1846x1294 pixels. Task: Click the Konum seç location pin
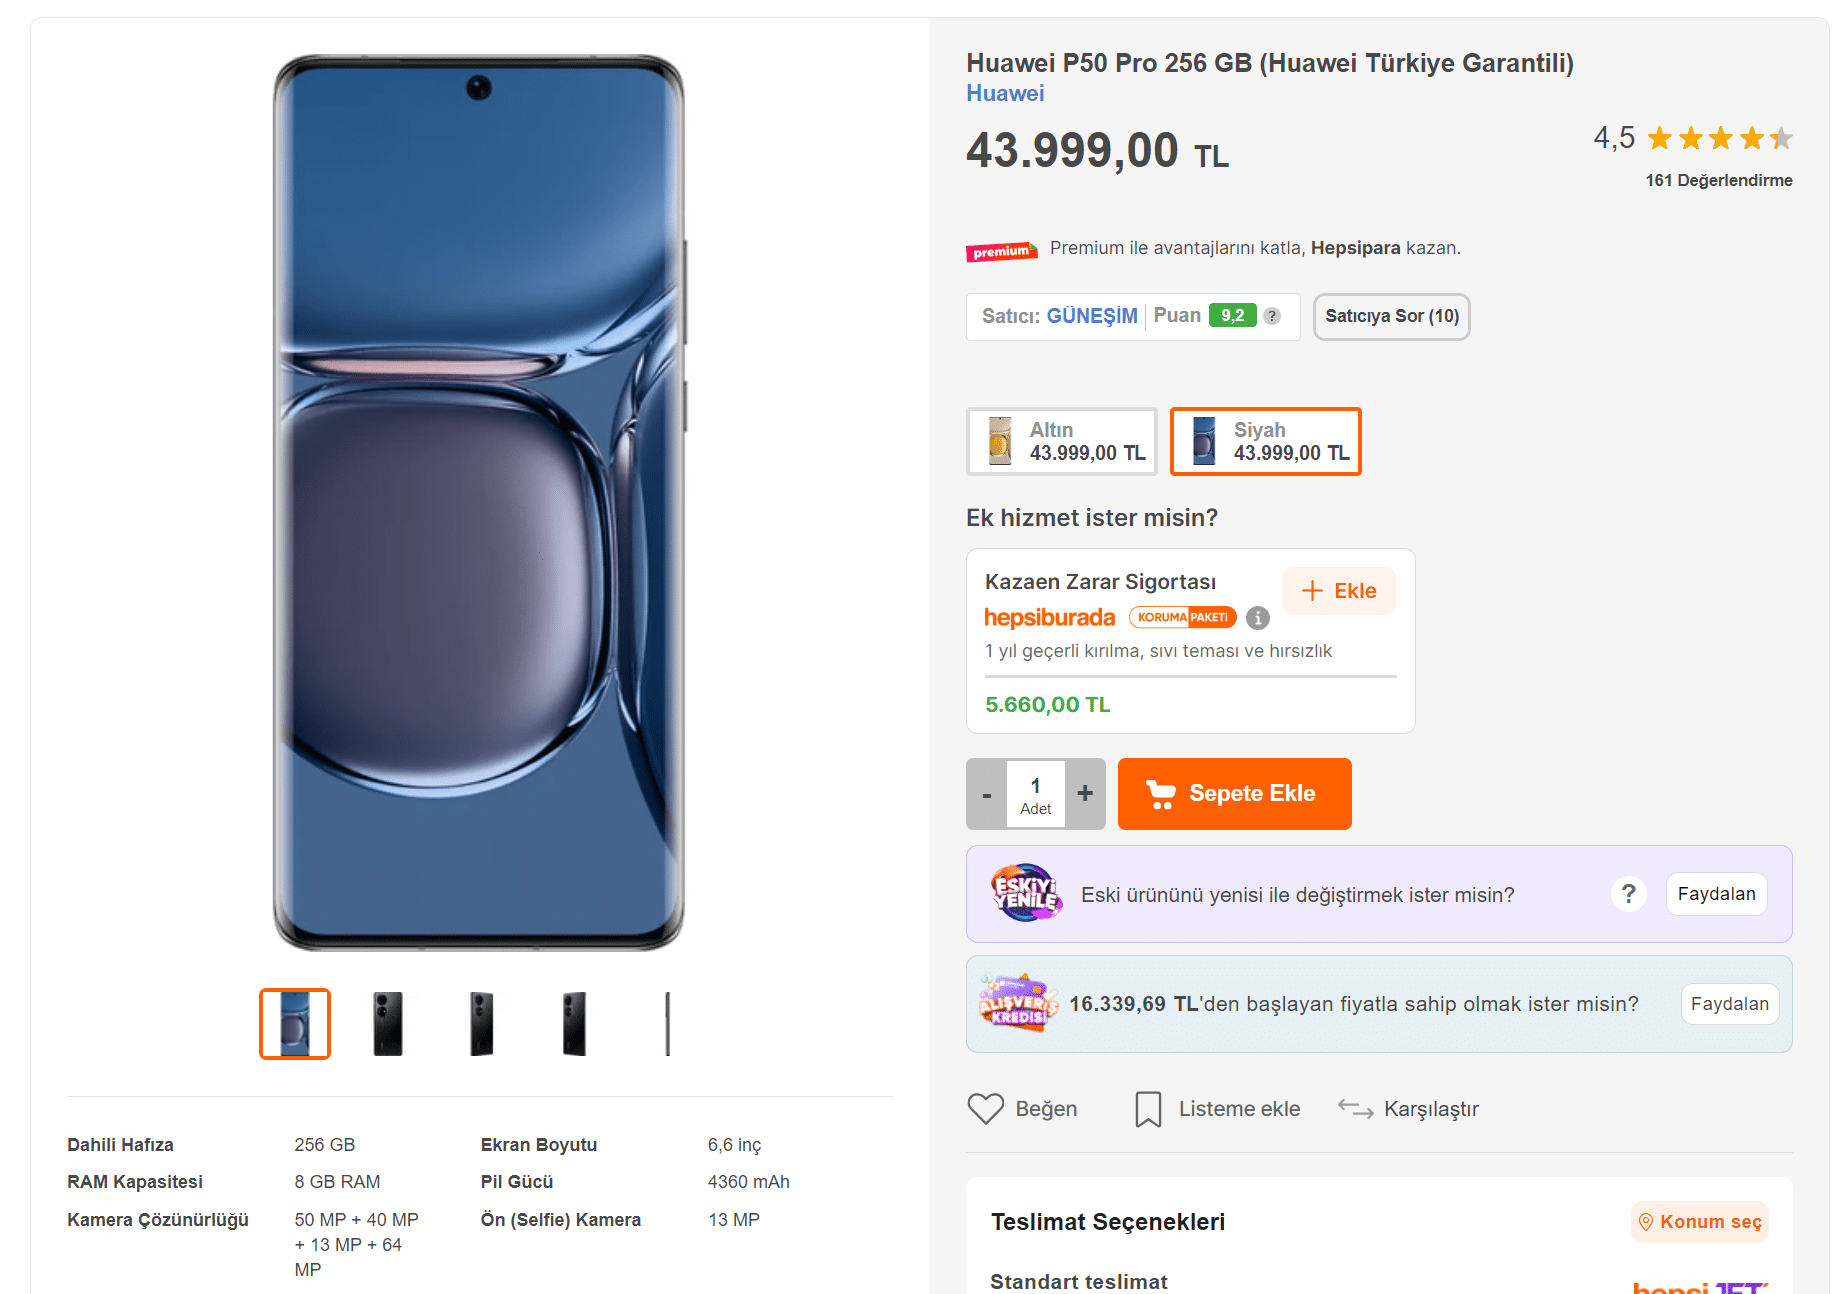click(x=1646, y=1222)
